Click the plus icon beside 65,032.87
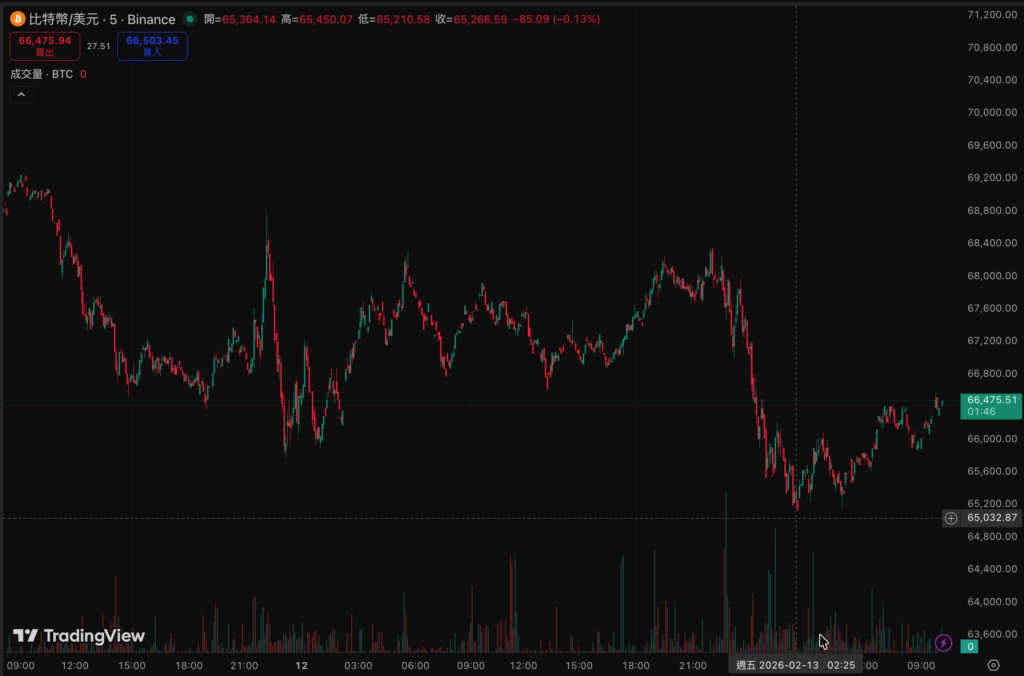 click(951, 518)
